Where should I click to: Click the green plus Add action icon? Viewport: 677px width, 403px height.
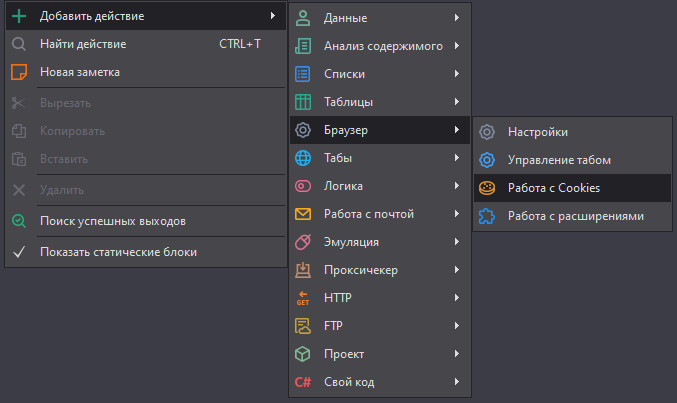coord(18,16)
